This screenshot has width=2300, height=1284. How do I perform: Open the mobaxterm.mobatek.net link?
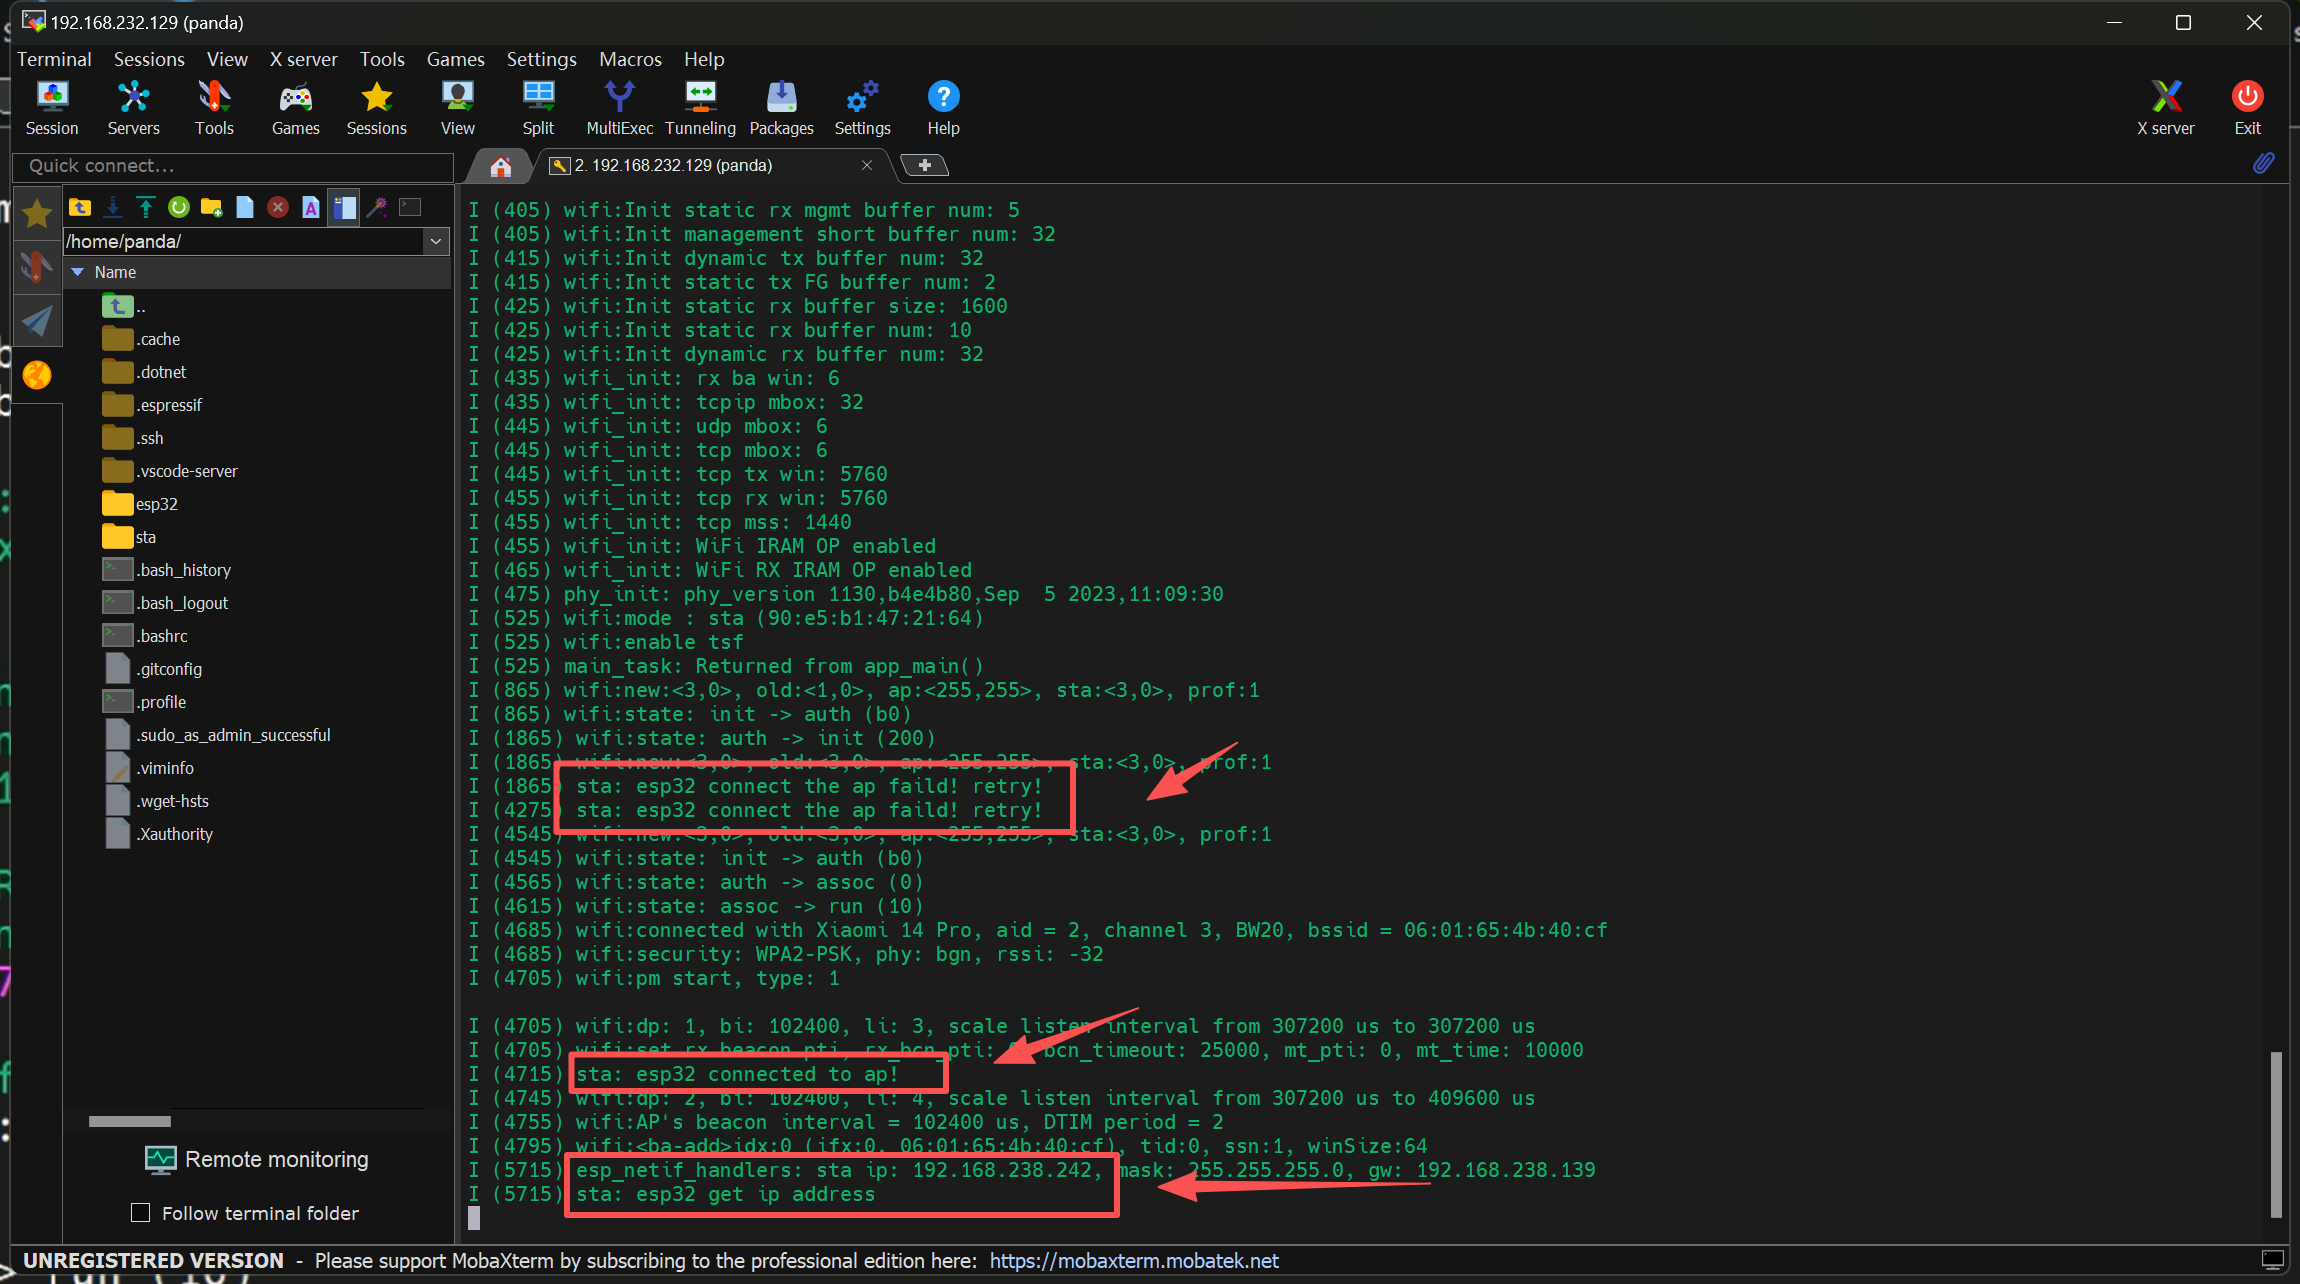click(1134, 1261)
